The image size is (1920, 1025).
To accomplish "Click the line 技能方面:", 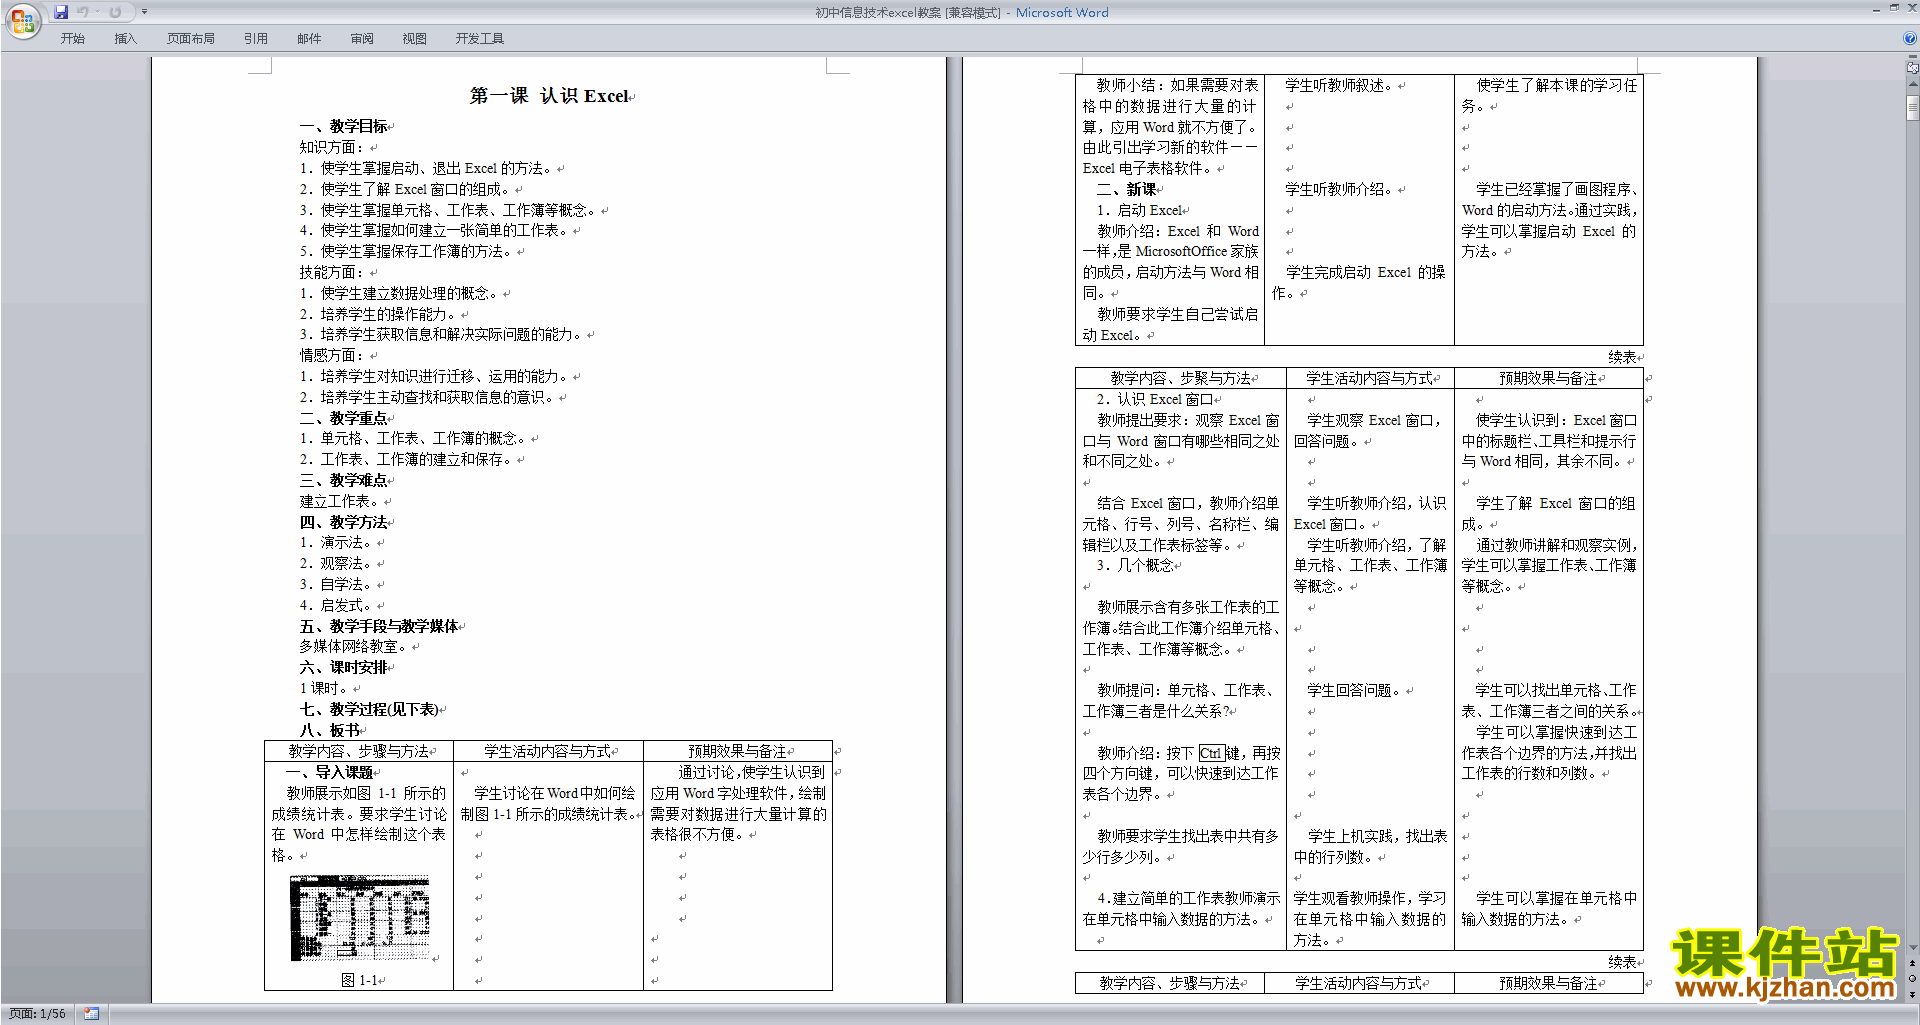I will (331, 272).
